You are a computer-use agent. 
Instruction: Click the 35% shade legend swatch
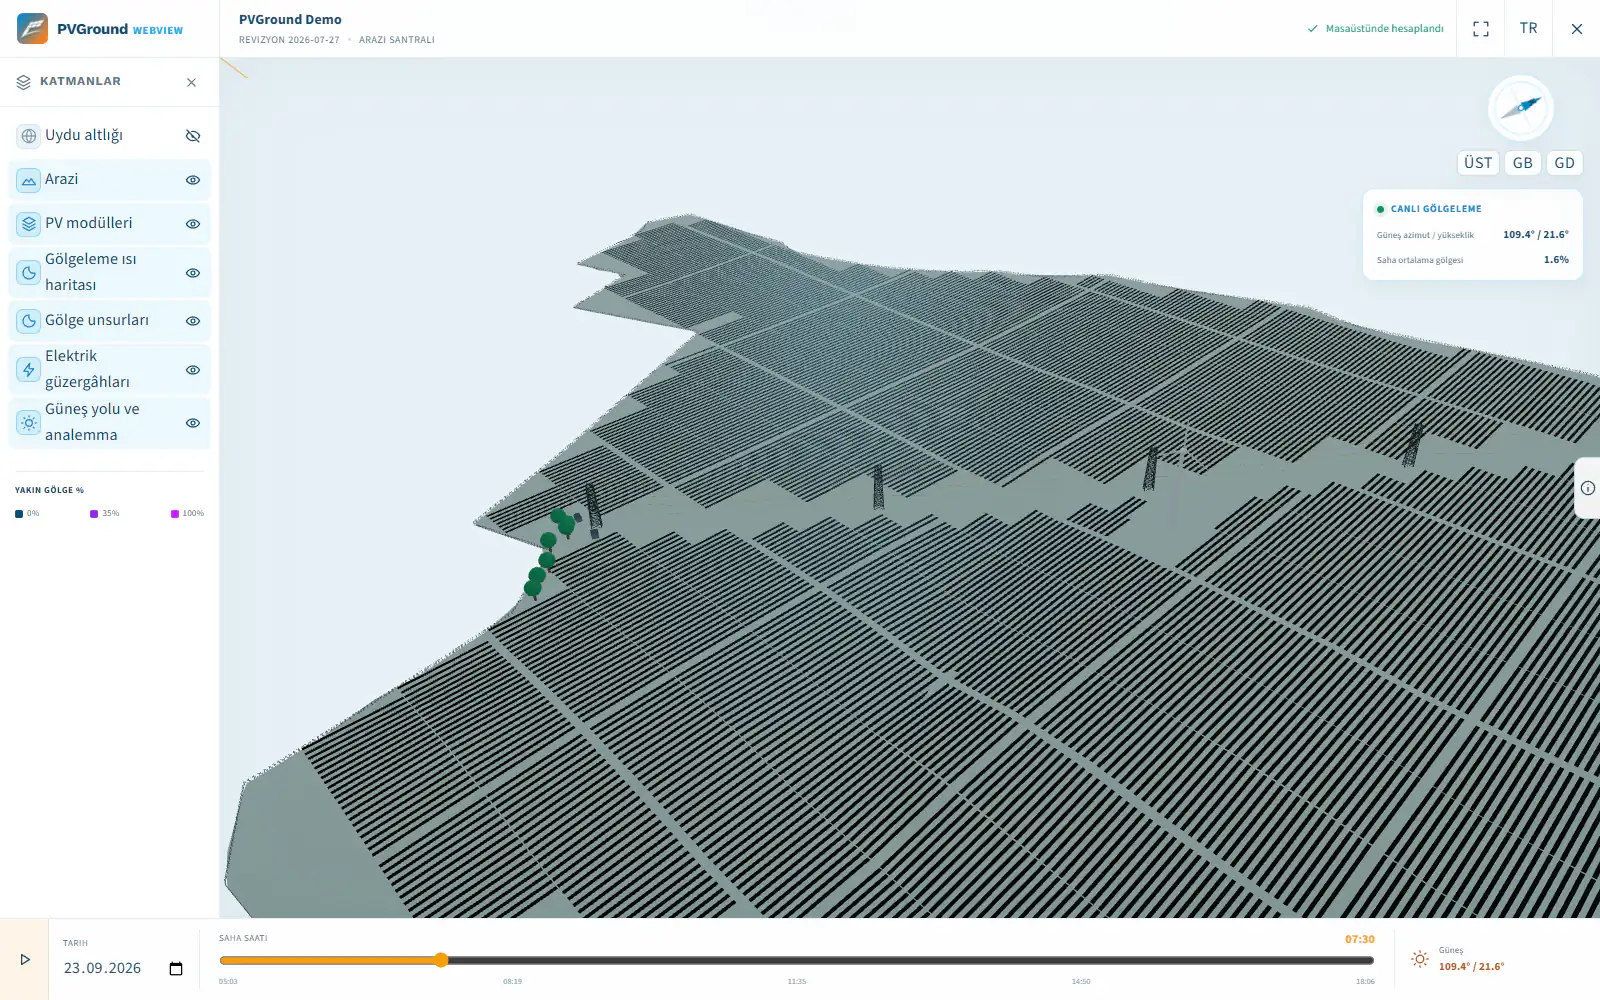point(94,514)
